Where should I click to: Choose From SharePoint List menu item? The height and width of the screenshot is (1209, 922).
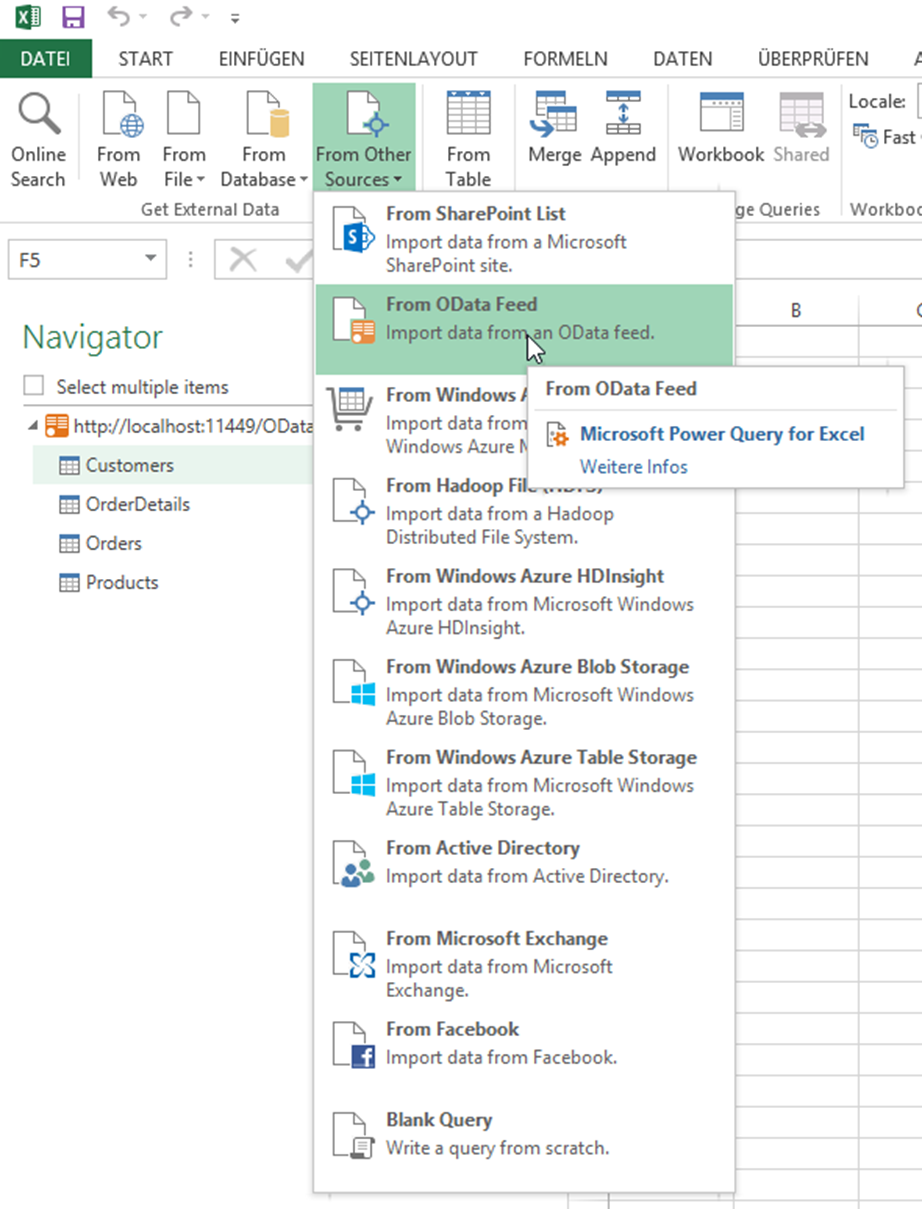pos(524,240)
